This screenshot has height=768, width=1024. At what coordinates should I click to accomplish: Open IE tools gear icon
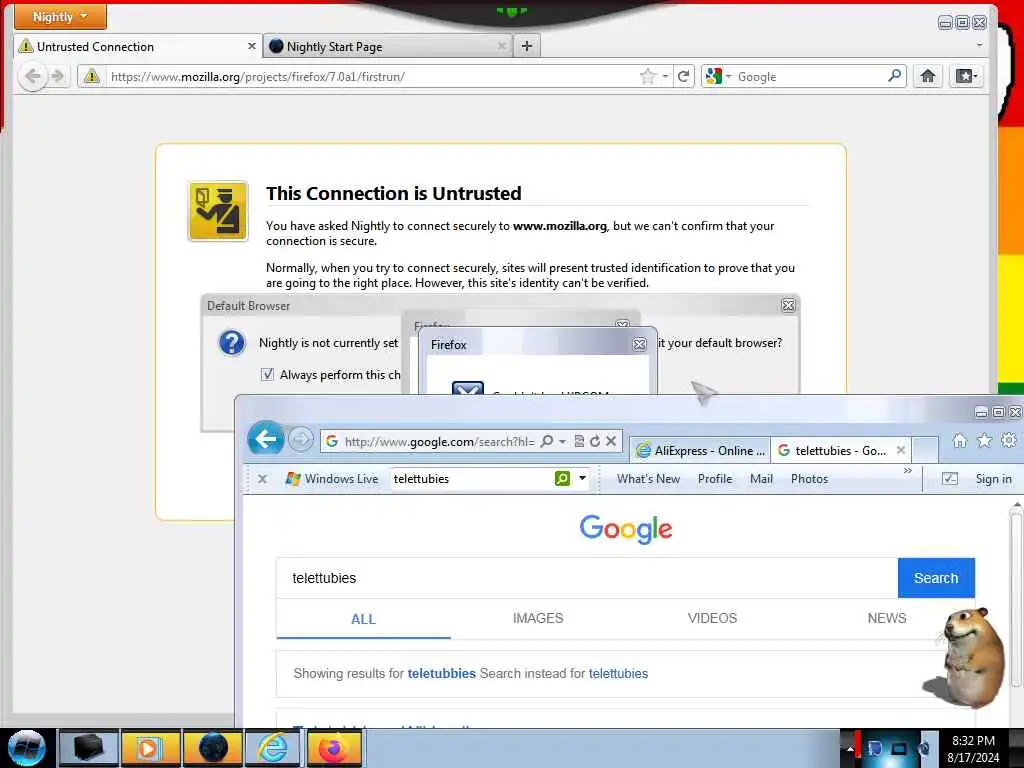coord(1009,441)
